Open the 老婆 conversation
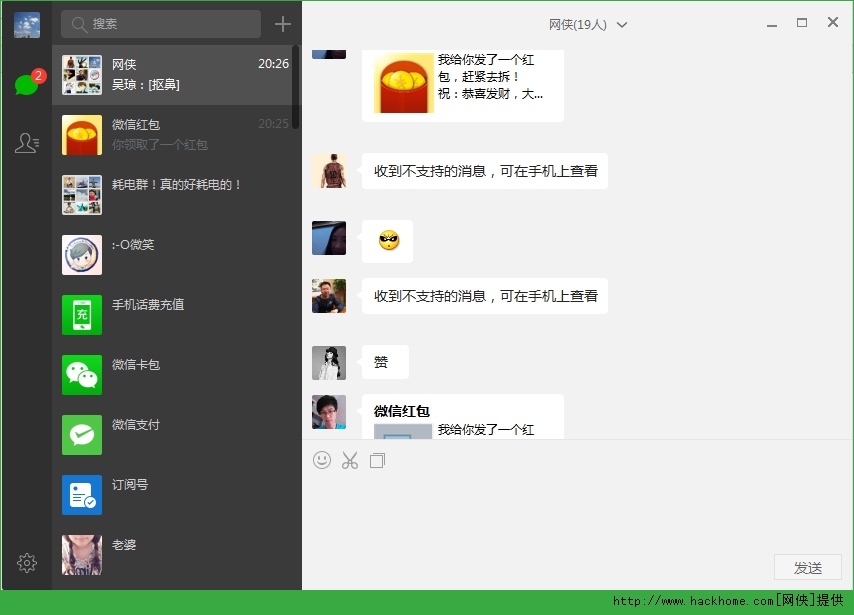The height and width of the screenshot is (615, 854). 175,555
